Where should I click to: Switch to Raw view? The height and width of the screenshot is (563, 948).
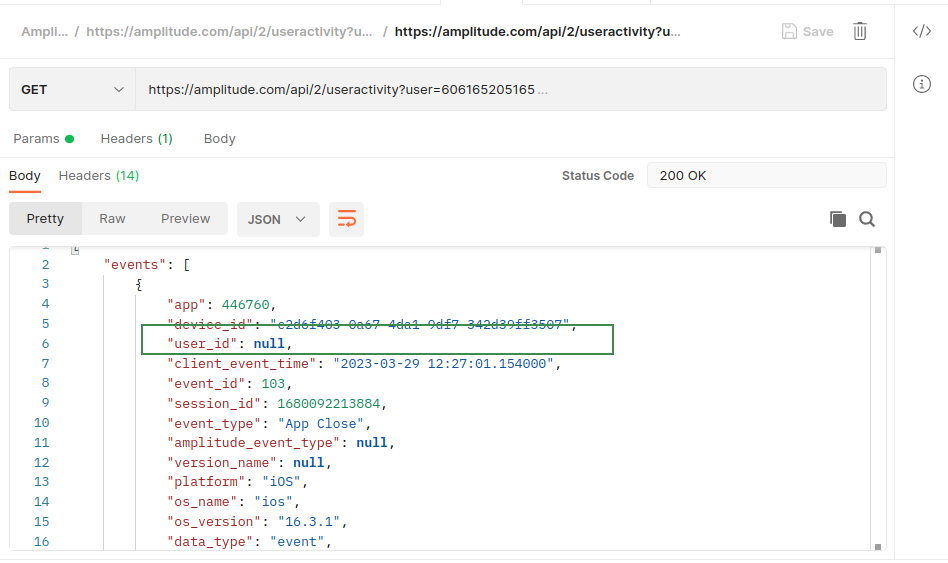pyautogui.click(x=112, y=218)
